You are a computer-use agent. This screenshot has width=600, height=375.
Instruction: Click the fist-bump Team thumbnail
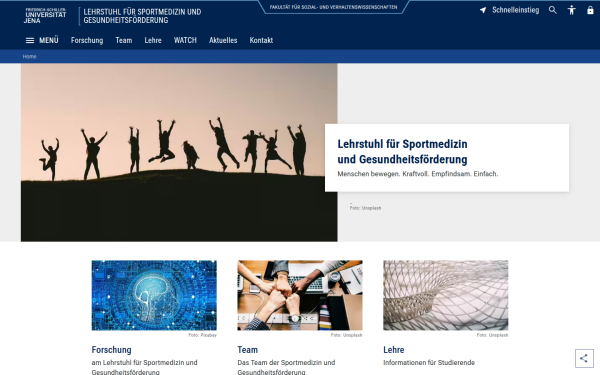300,295
